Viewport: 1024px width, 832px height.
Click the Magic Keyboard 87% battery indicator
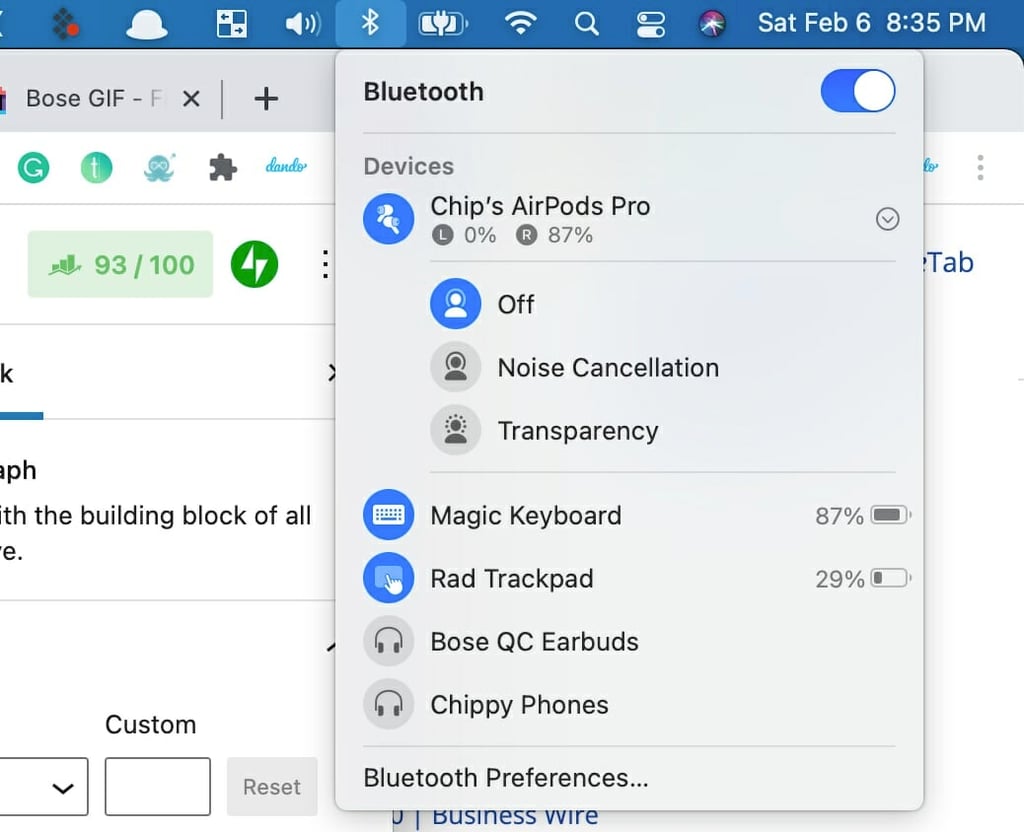(863, 515)
